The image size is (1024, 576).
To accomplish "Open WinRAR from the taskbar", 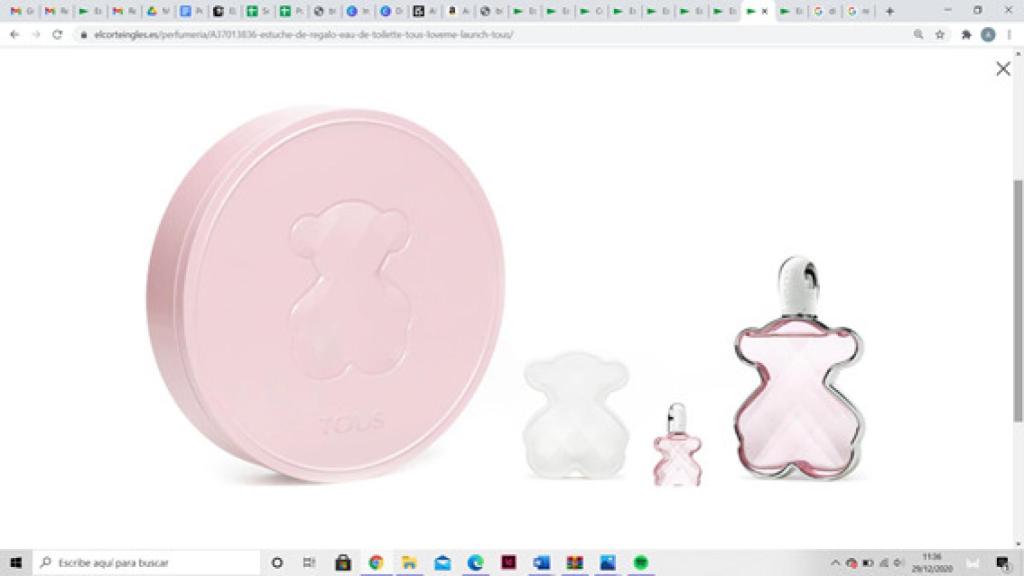I will pos(575,562).
